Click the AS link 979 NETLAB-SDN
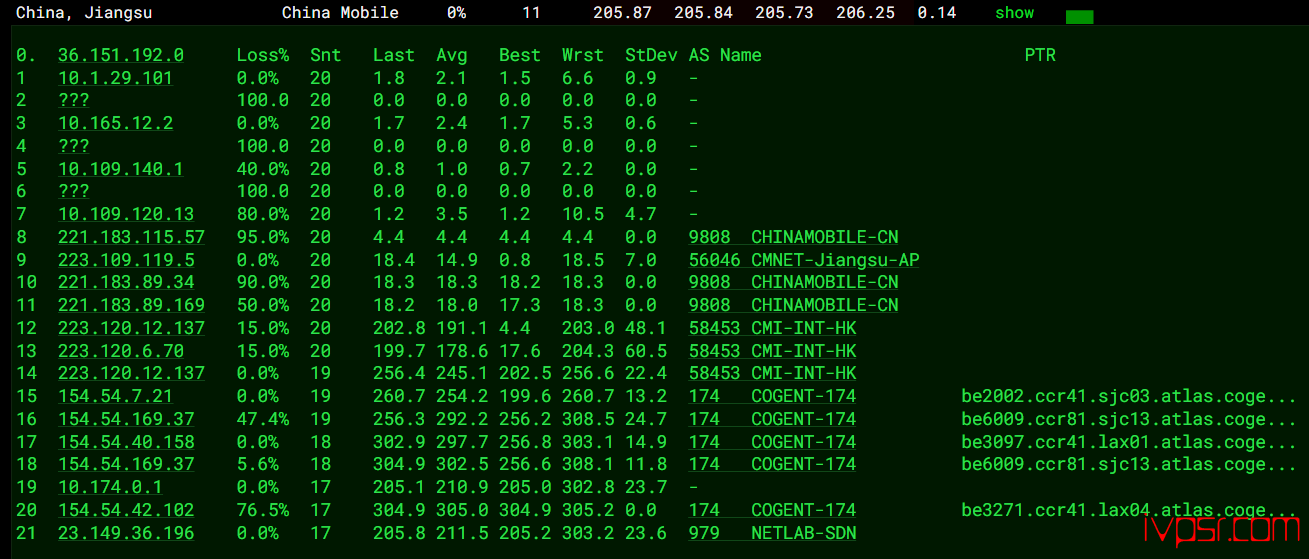 772,533
